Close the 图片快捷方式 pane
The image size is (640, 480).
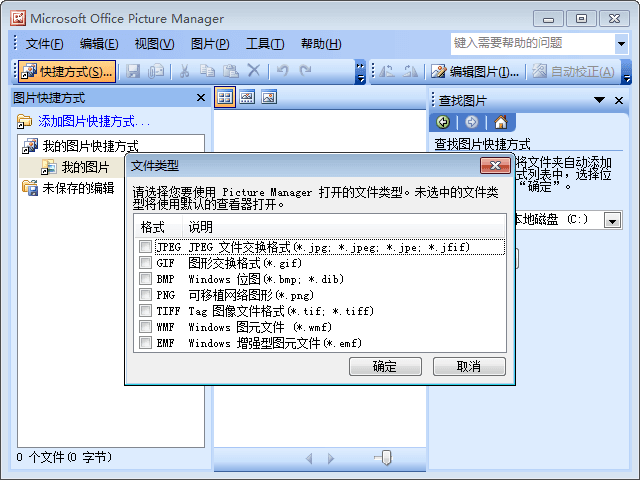[200, 98]
